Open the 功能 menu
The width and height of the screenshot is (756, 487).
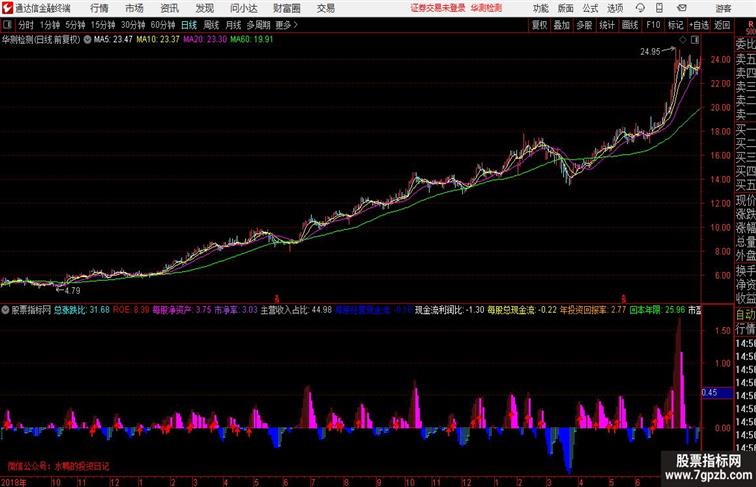540,8
